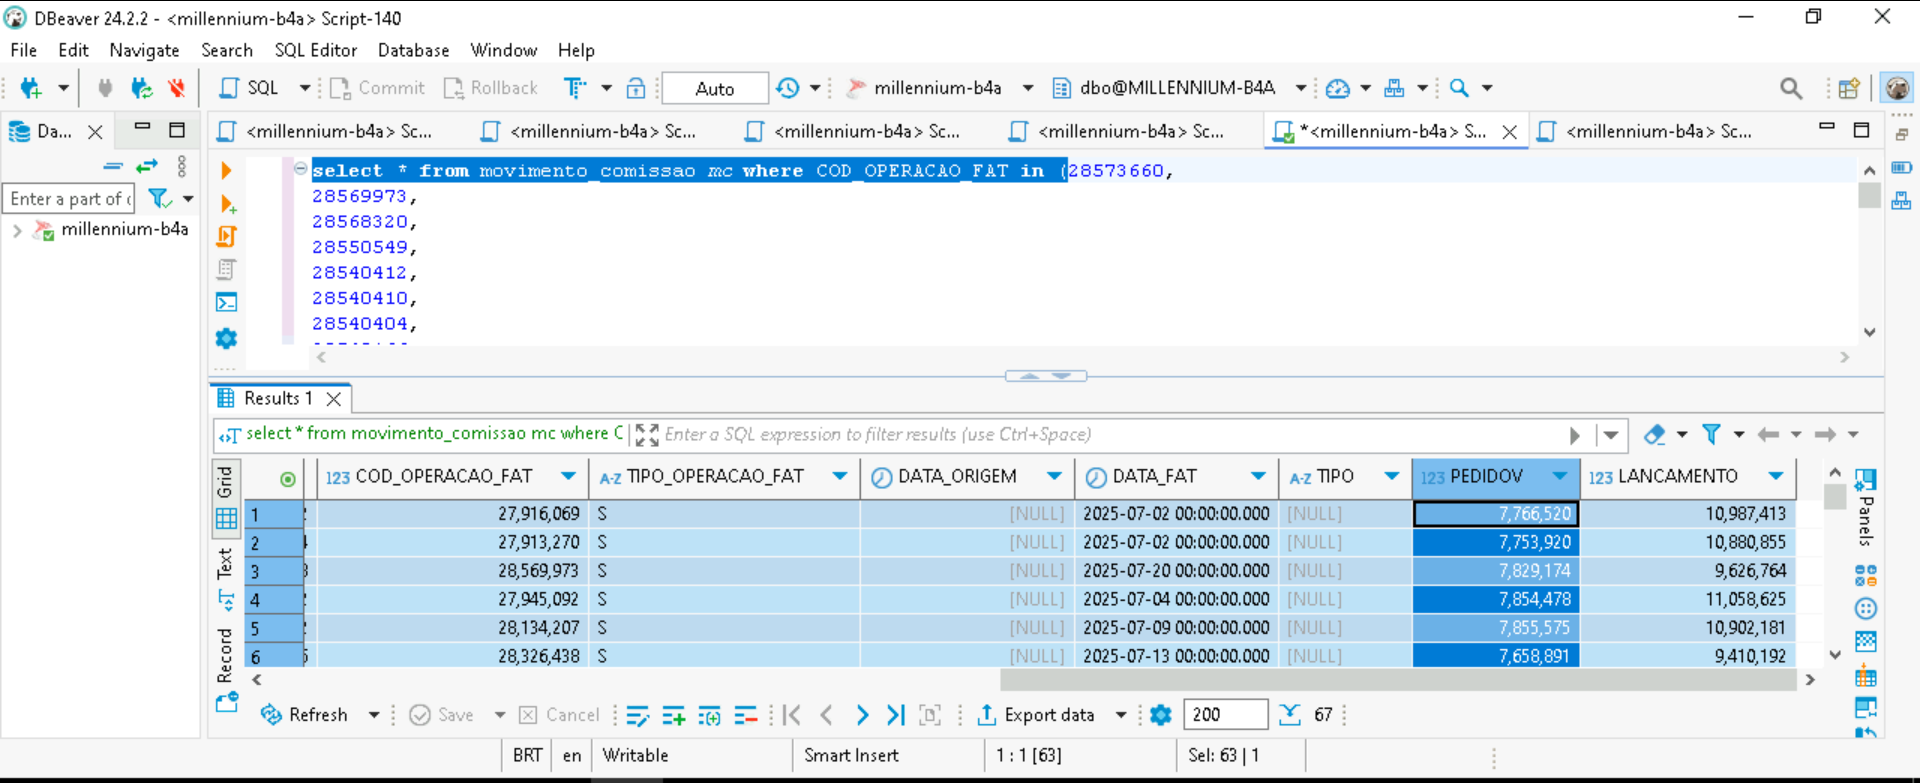The height and width of the screenshot is (783, 1920).
Task: Switch results to Grid view
Action: (226, 497)
